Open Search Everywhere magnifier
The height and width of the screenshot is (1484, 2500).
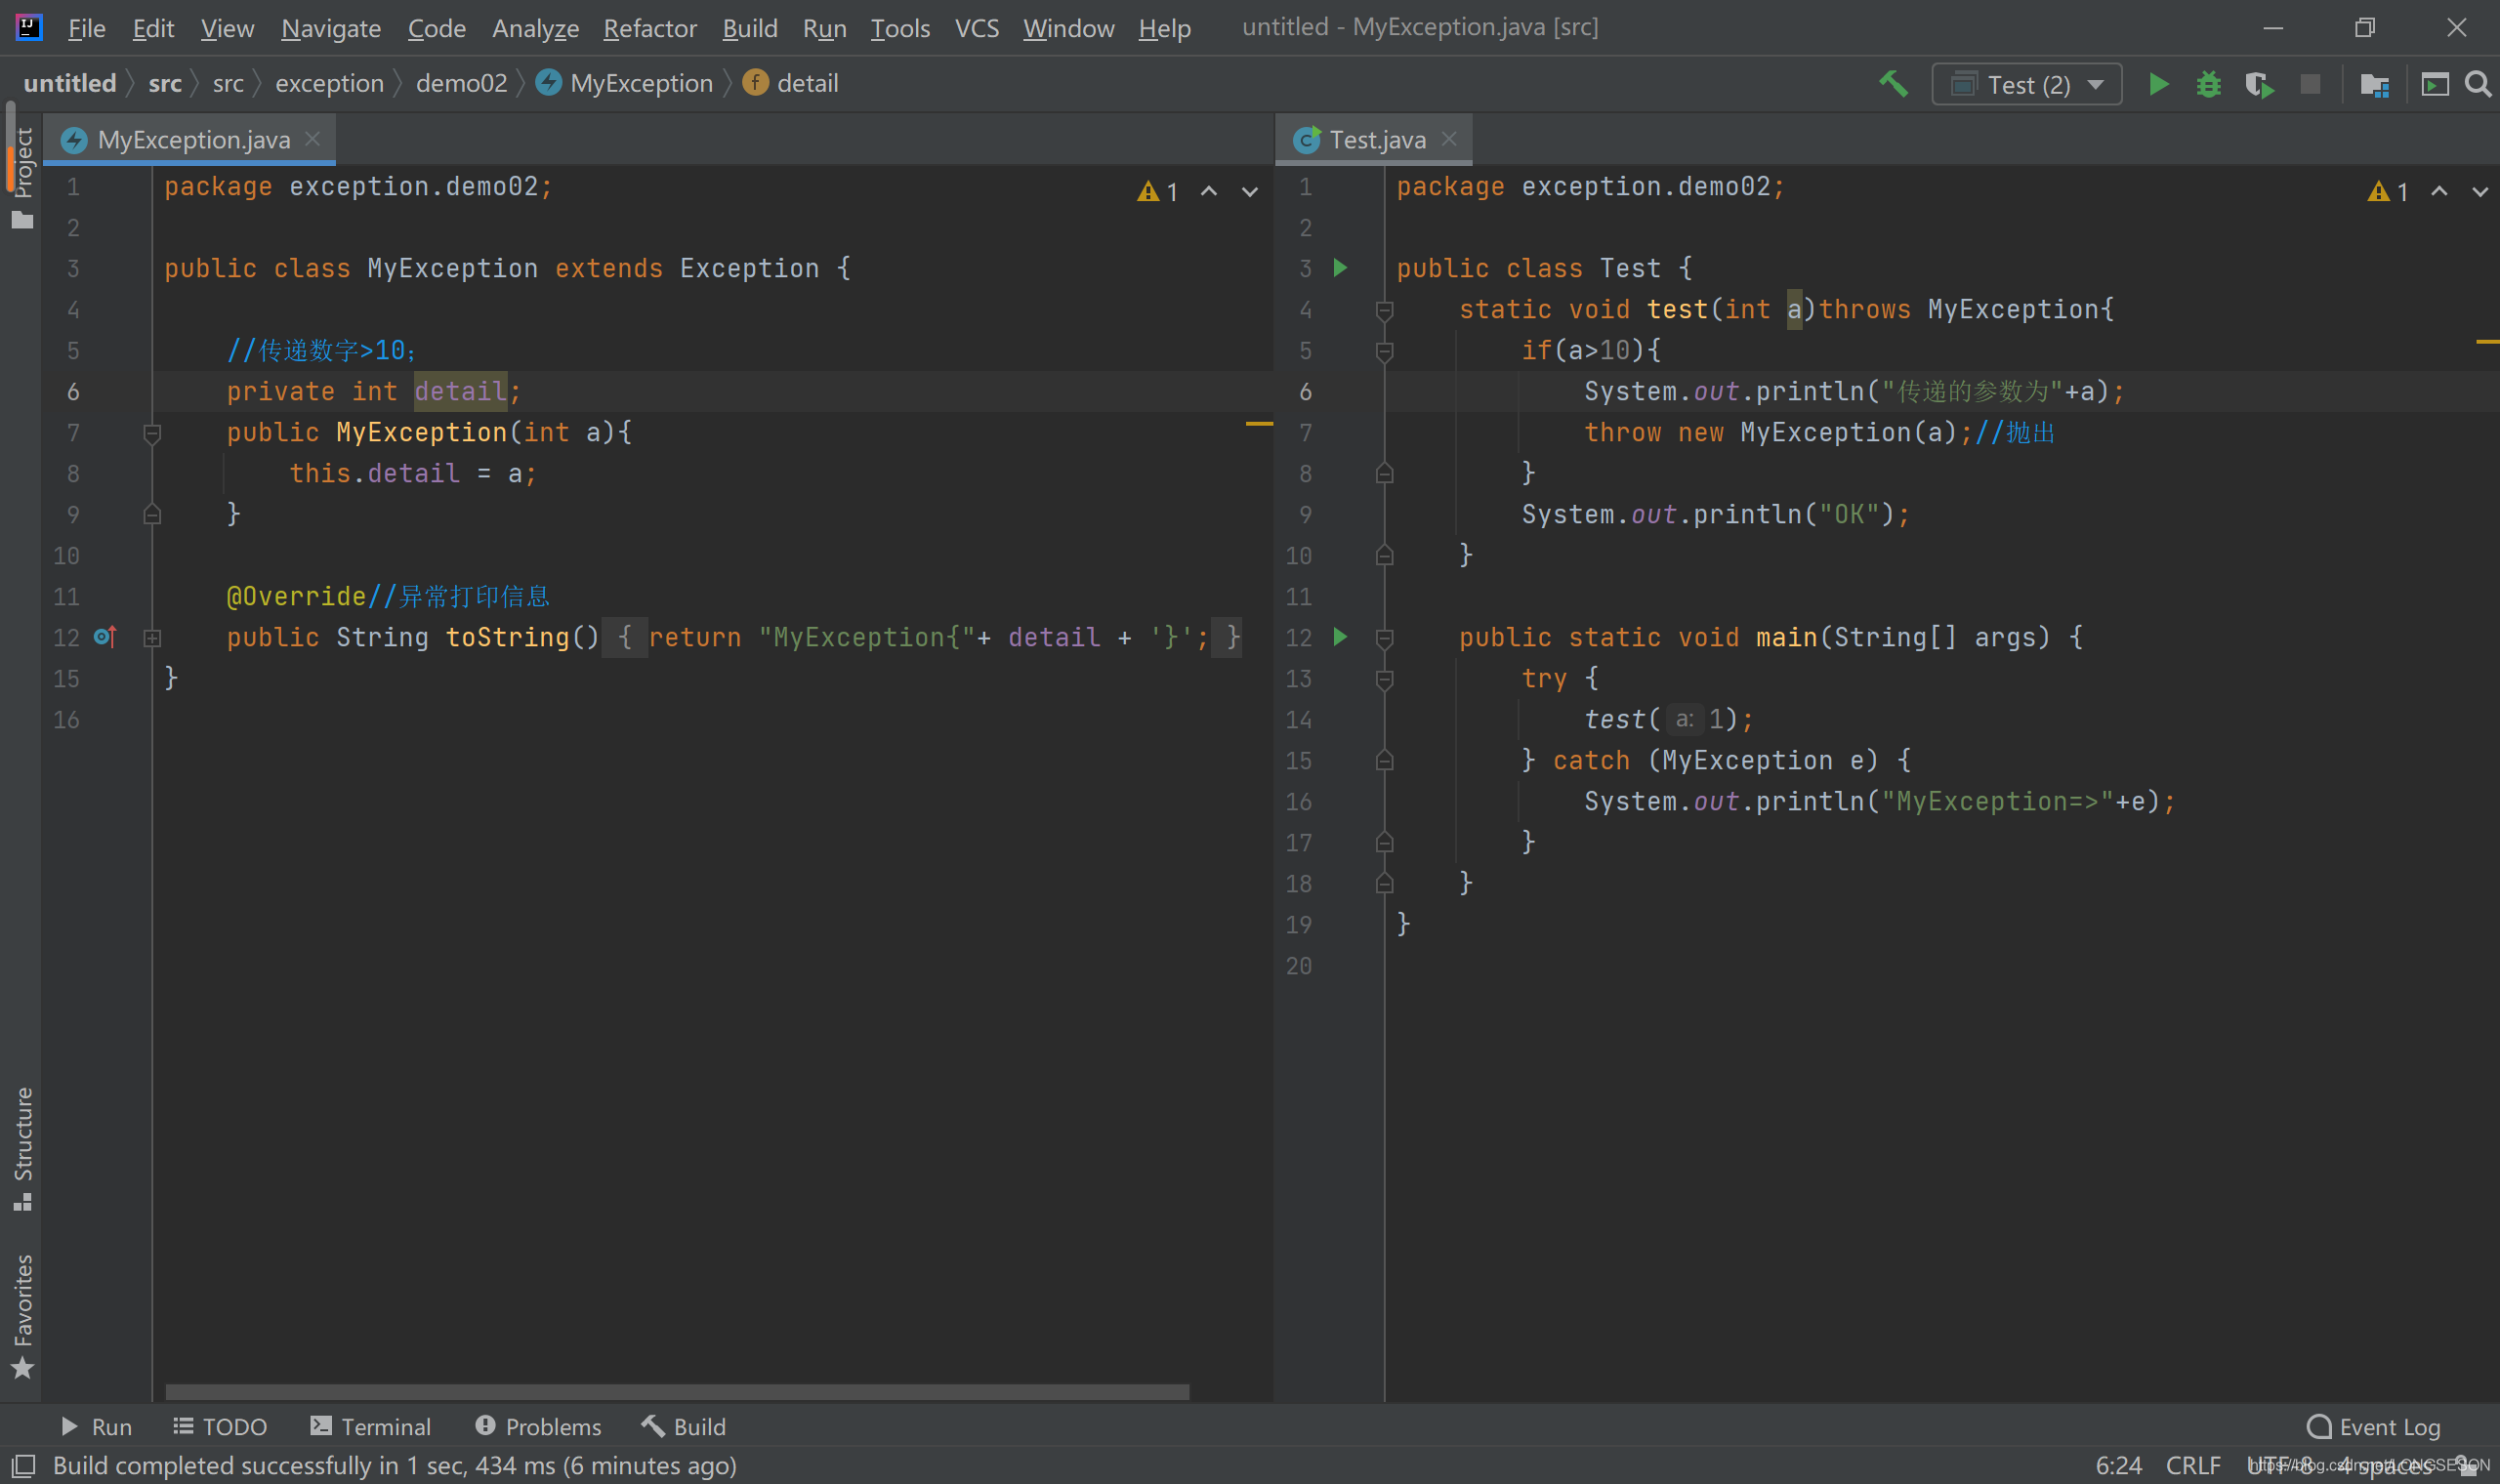(2477, 84)
